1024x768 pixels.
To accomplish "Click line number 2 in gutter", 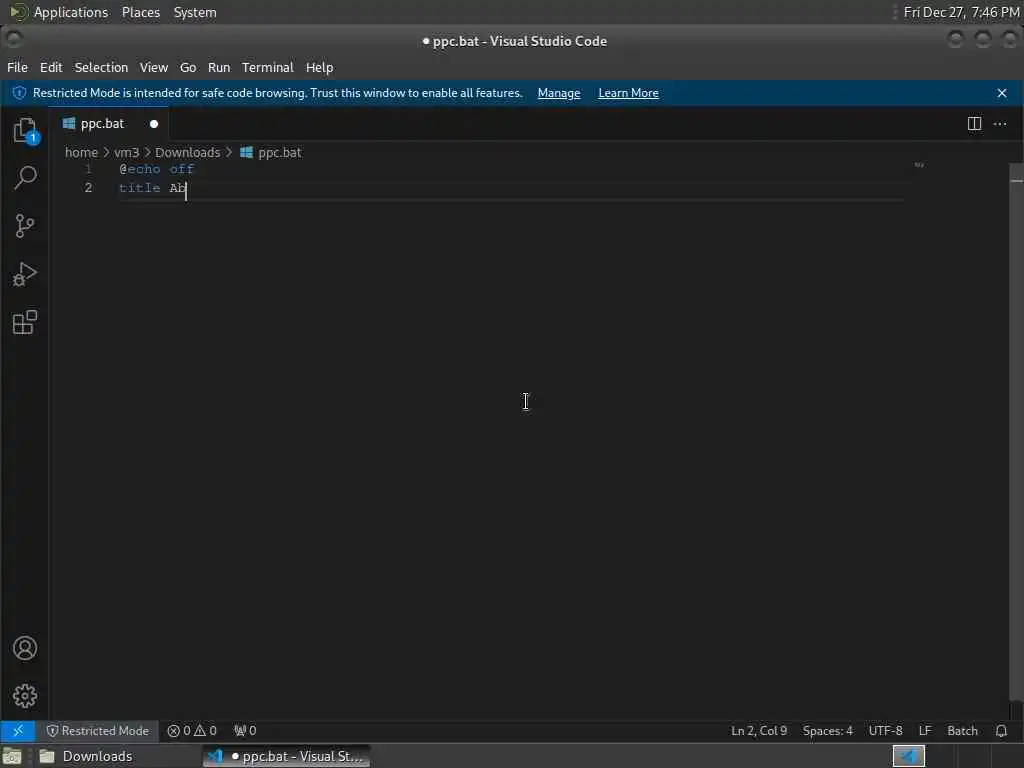I will (88, 188).
